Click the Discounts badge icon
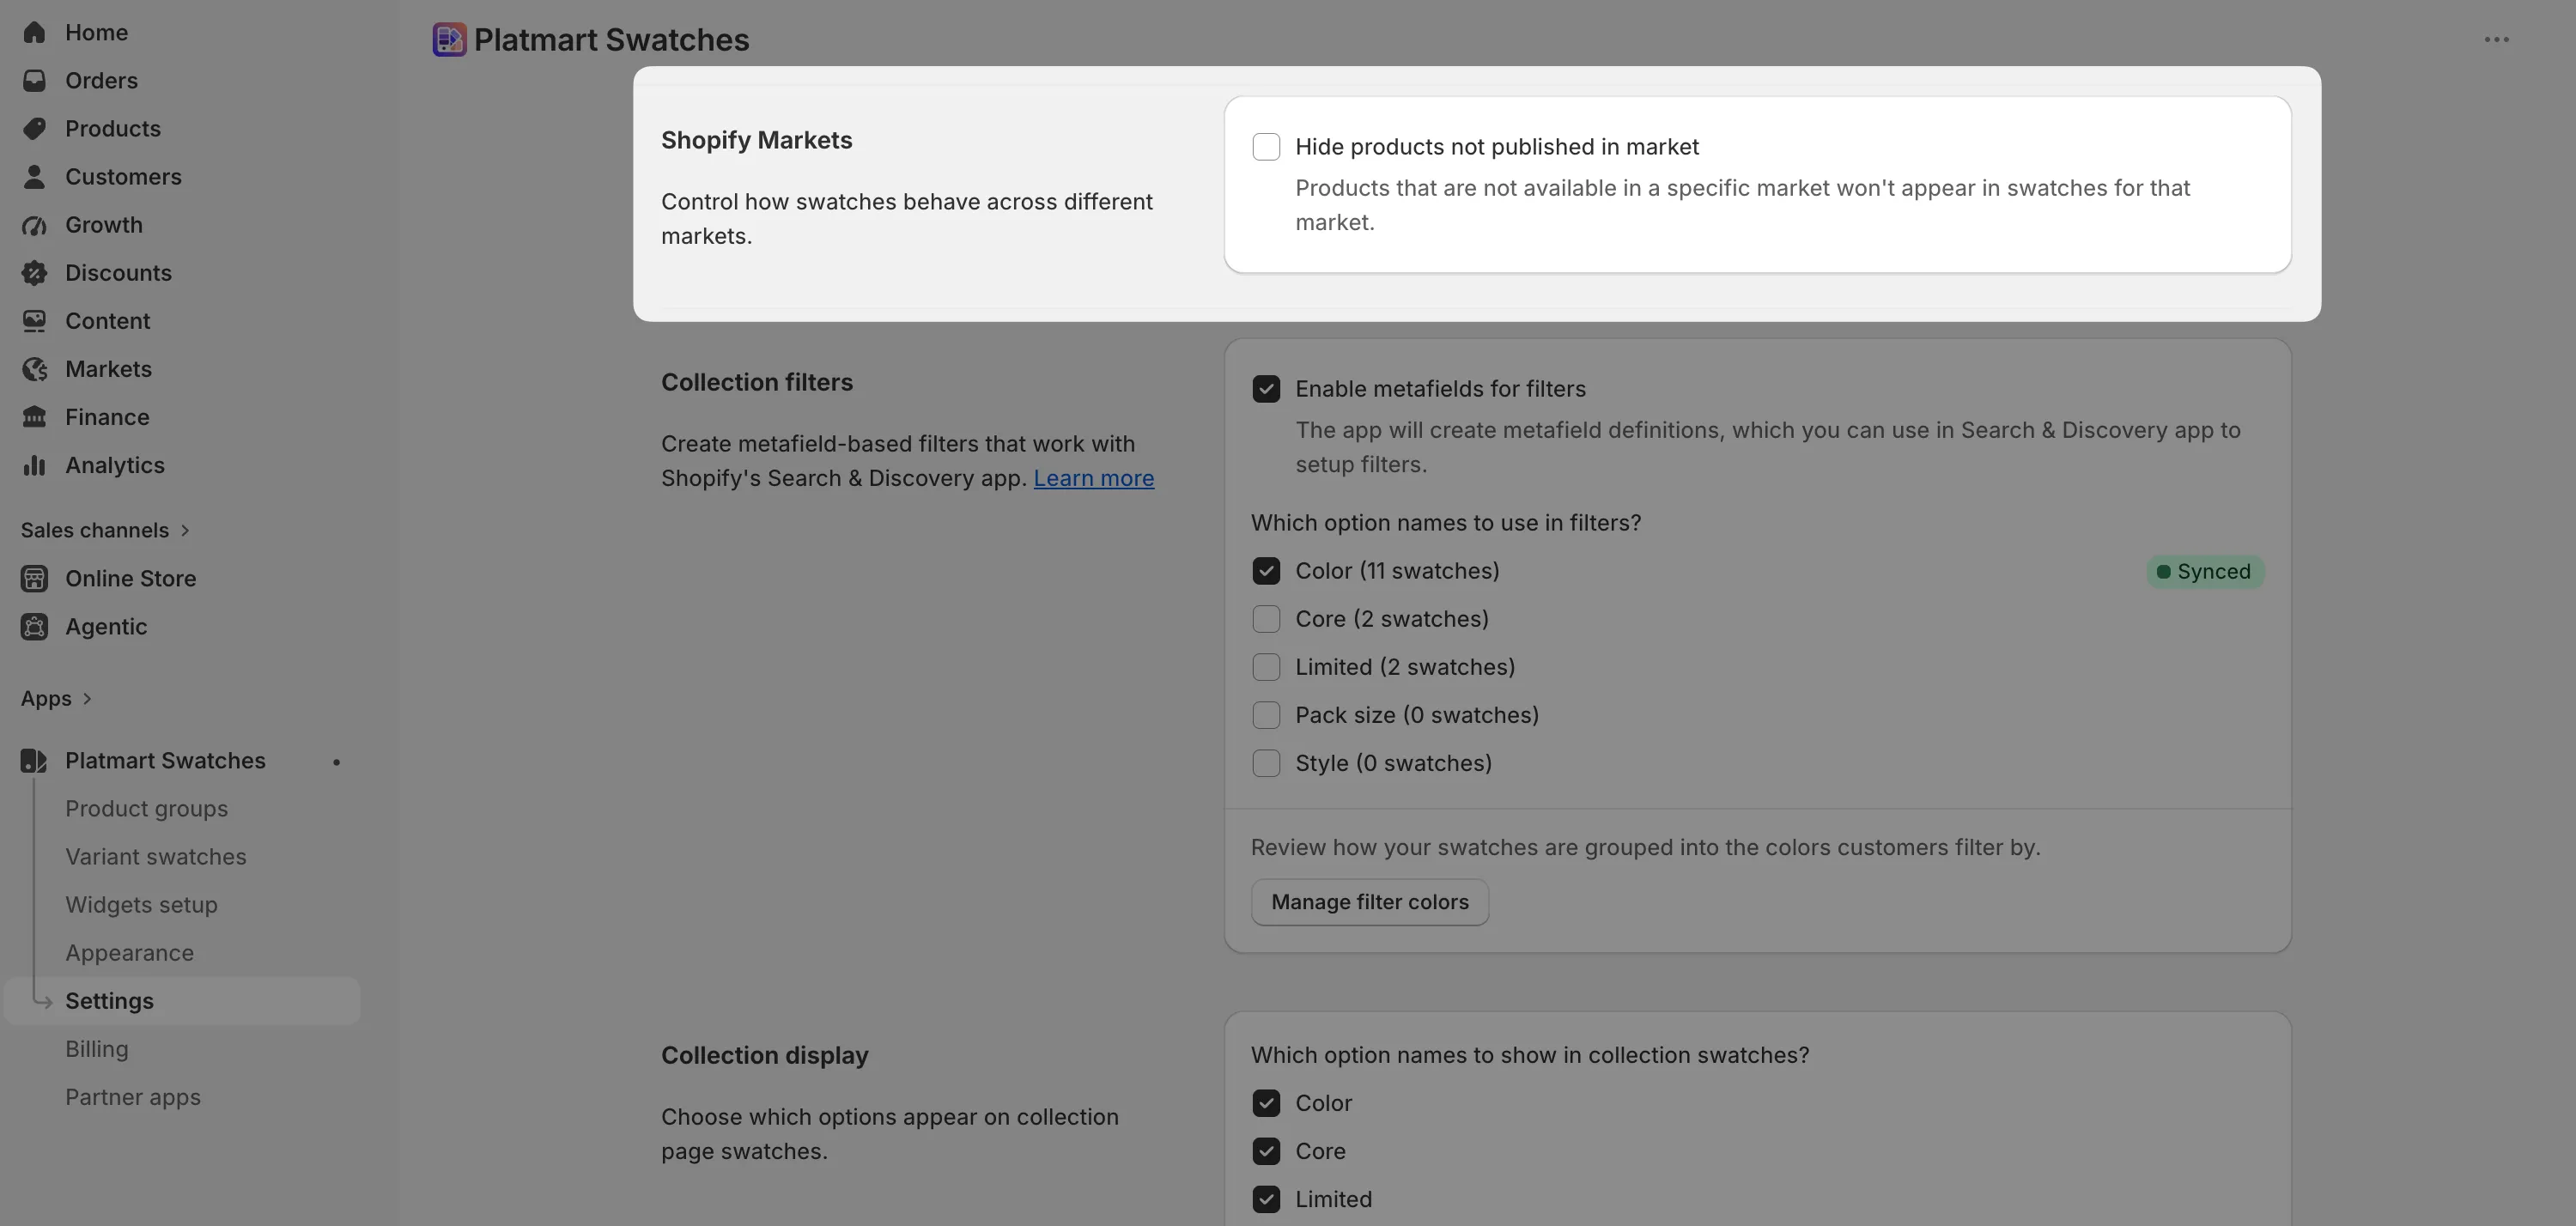The width and height of the screenshot is (2576, 1226). [x=34, y=273]
